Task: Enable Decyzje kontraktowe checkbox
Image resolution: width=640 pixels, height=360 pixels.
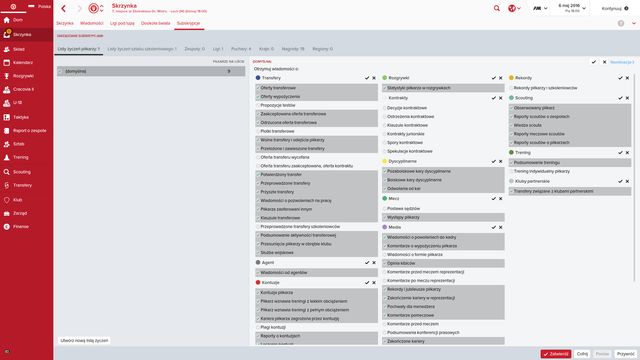Action: point(384,108)
